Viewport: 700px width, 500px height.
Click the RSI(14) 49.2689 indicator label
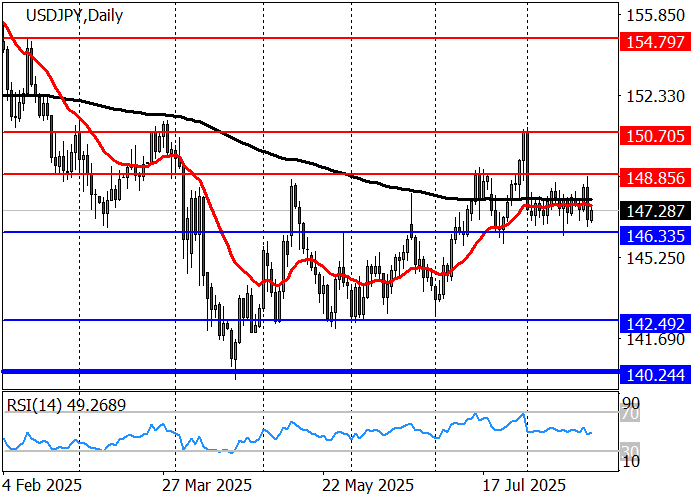[x=67, y=405]
